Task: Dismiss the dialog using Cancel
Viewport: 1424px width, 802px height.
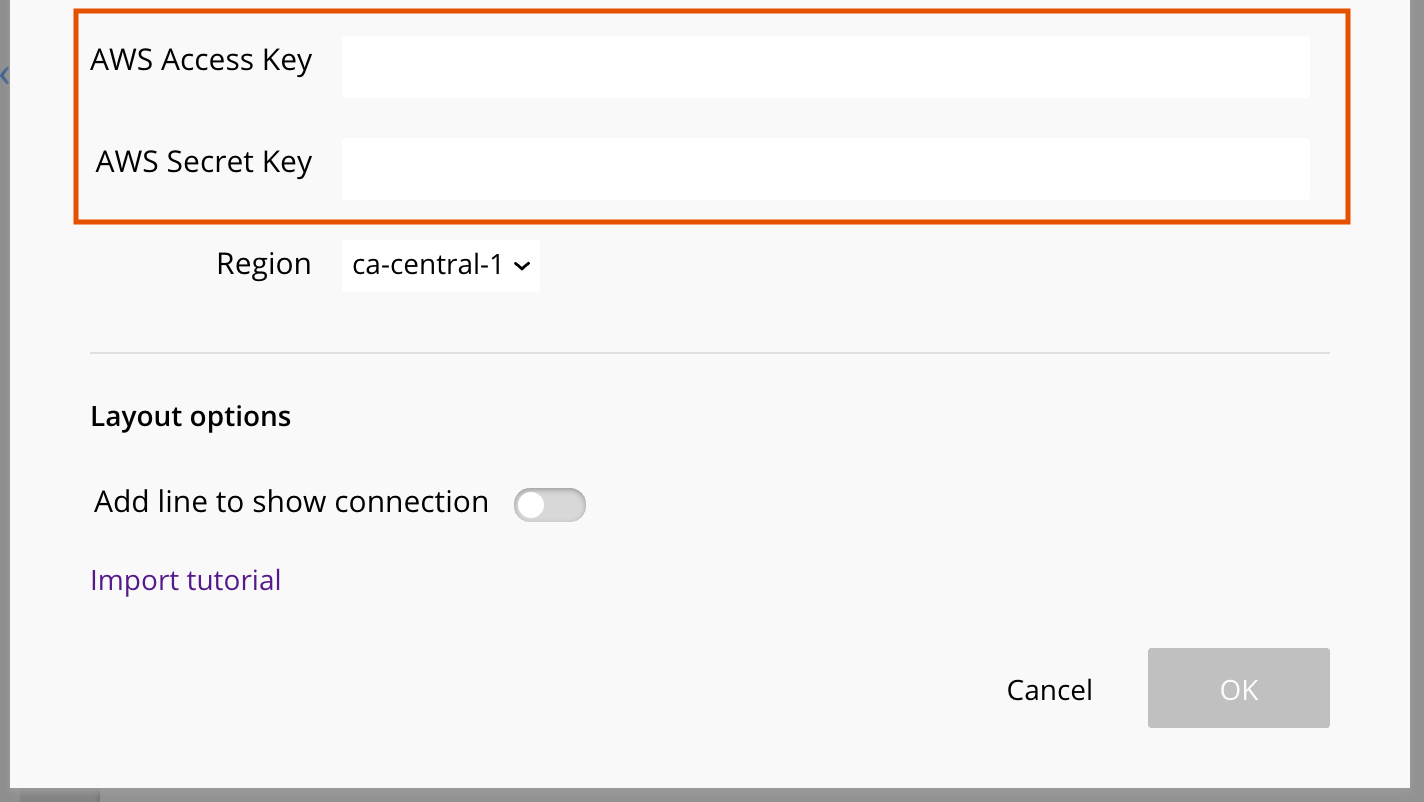Action: pos(1049,690)
